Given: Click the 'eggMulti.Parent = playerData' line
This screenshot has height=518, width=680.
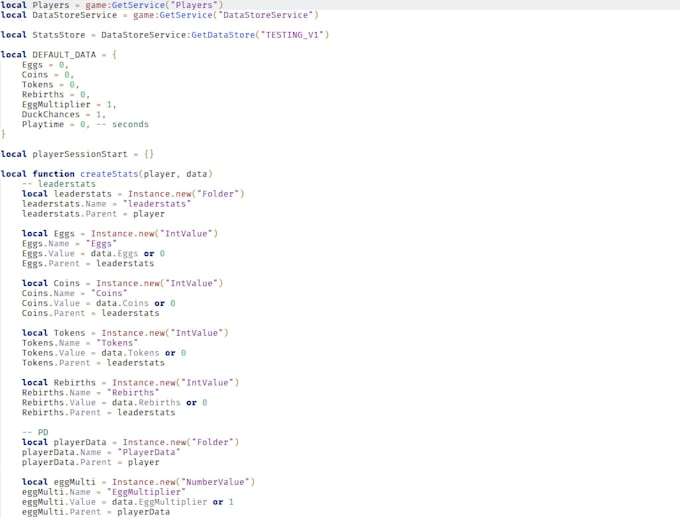Looking at the screenshot, I should coord(96,512).
